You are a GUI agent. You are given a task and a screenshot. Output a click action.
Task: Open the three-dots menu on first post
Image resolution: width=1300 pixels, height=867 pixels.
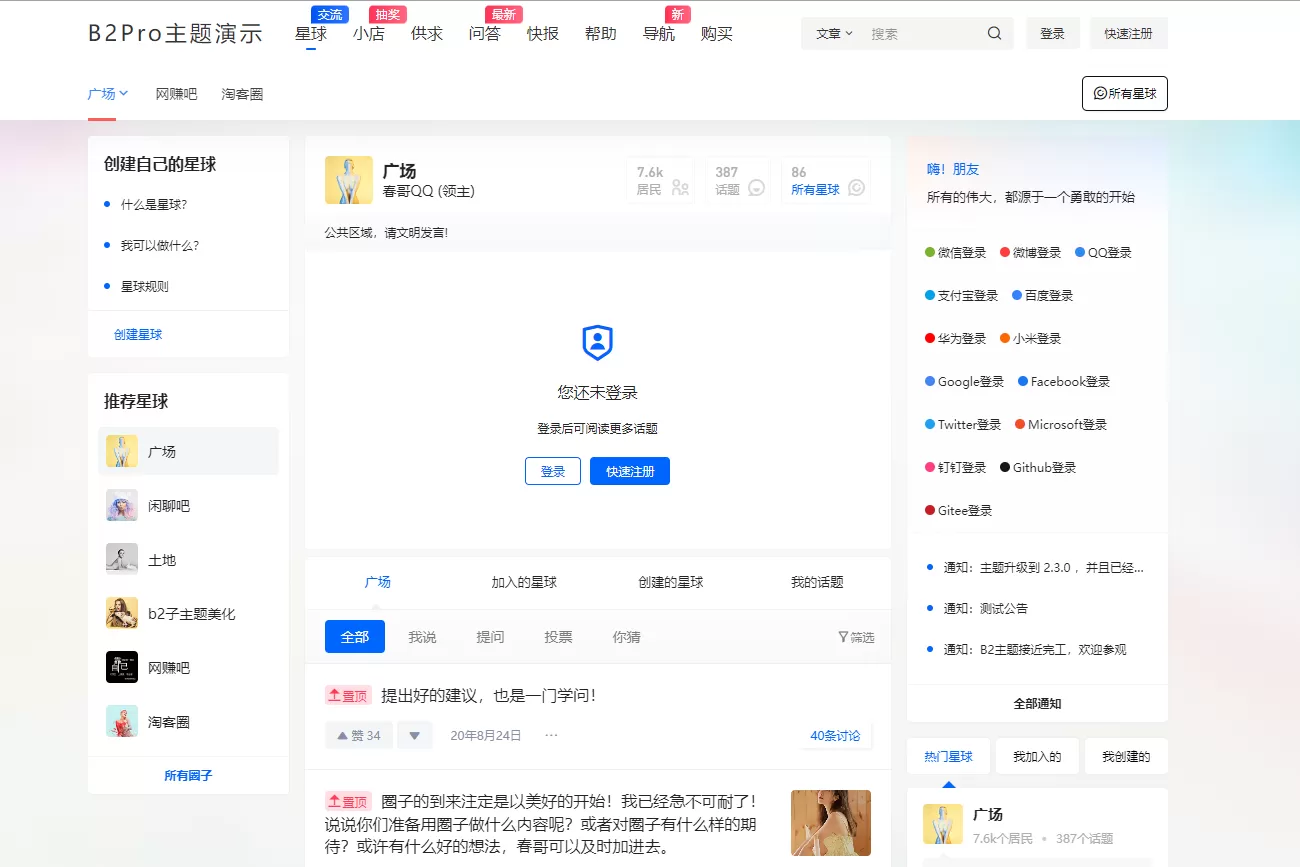(x=551, y=735)
